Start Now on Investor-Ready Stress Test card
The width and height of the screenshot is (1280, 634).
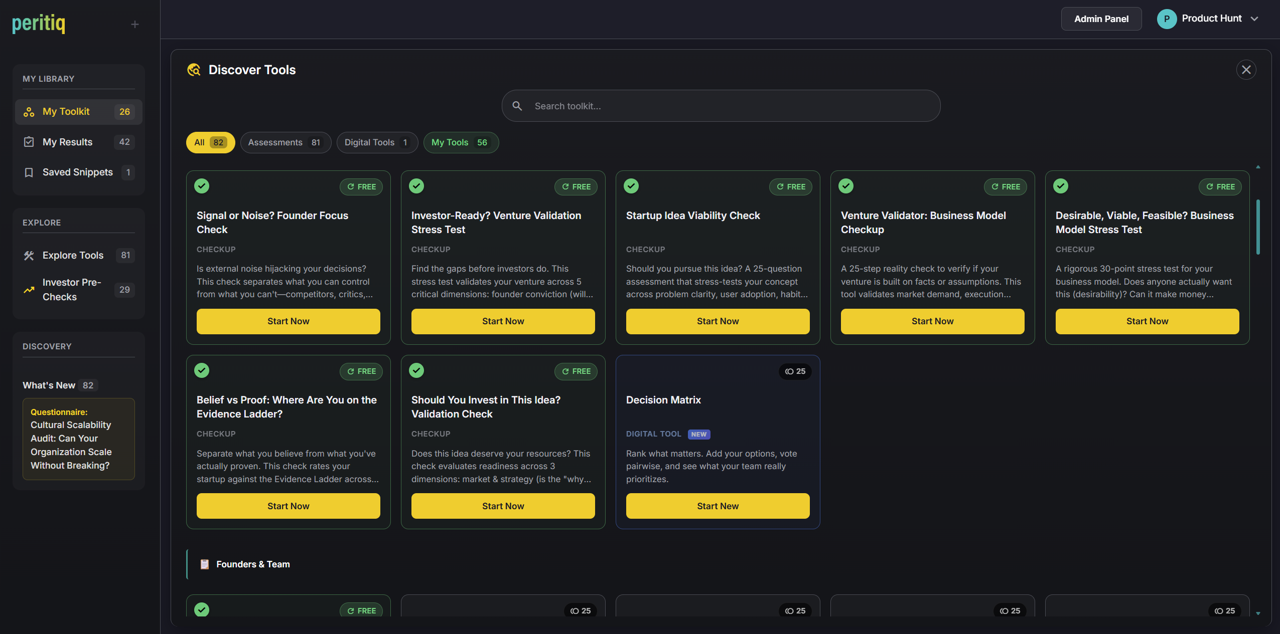pos(503,321)
